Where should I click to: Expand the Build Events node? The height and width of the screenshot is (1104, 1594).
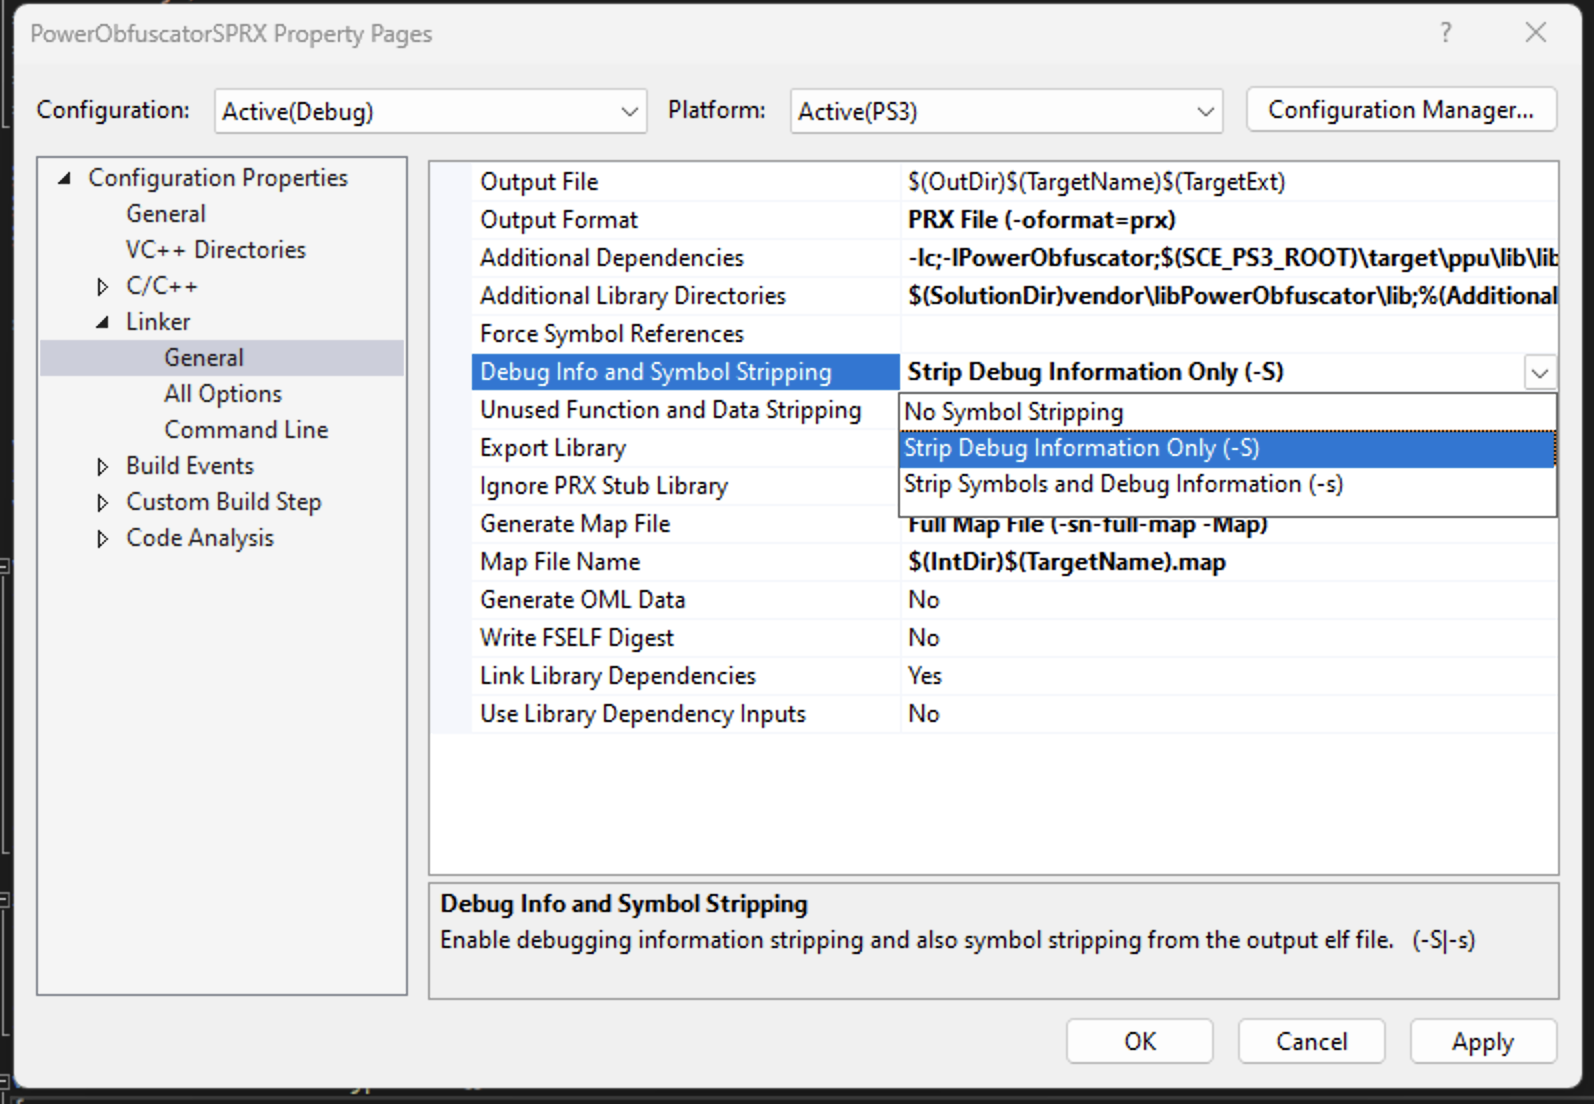[x=102, y=467]
